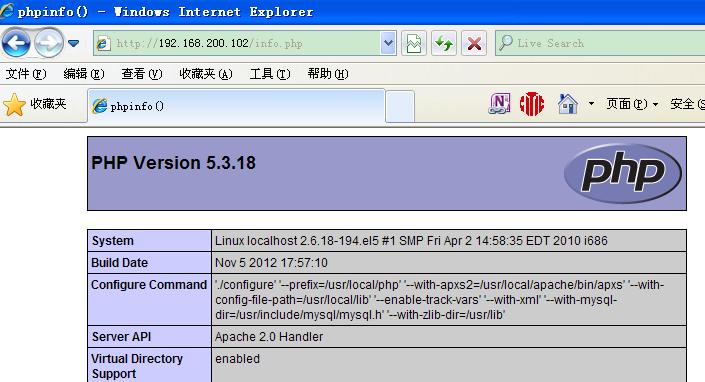The width and height of the screenshot is (705, 382).
Task: Open the 工具(T) menu
Action: [270, 74]
